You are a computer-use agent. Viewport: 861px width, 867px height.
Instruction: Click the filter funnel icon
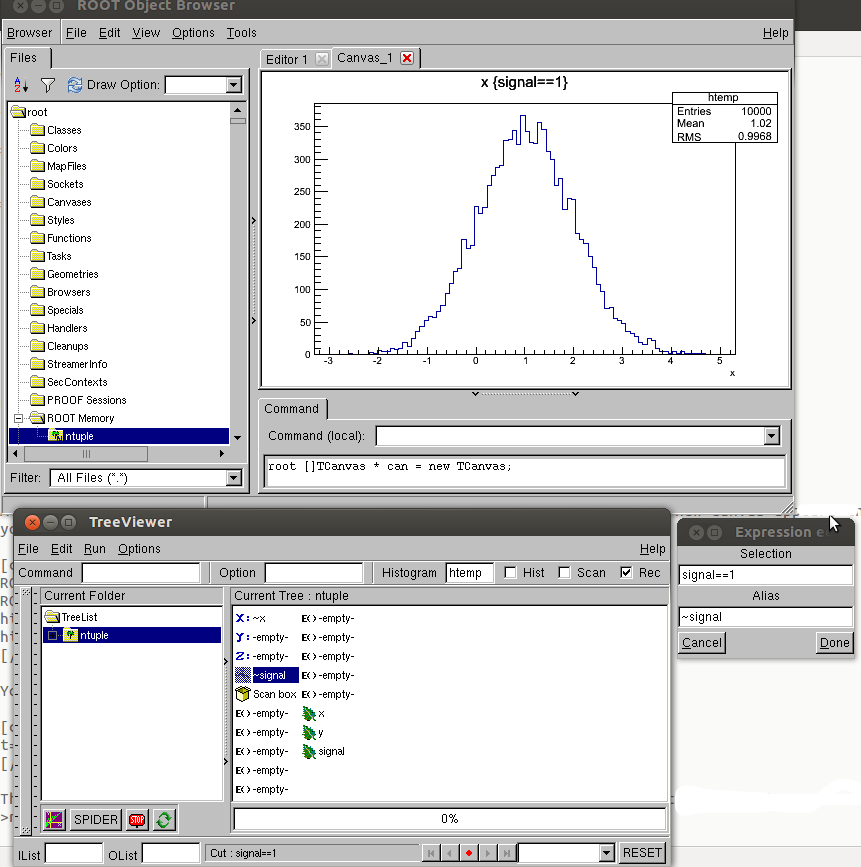(47, 86)
